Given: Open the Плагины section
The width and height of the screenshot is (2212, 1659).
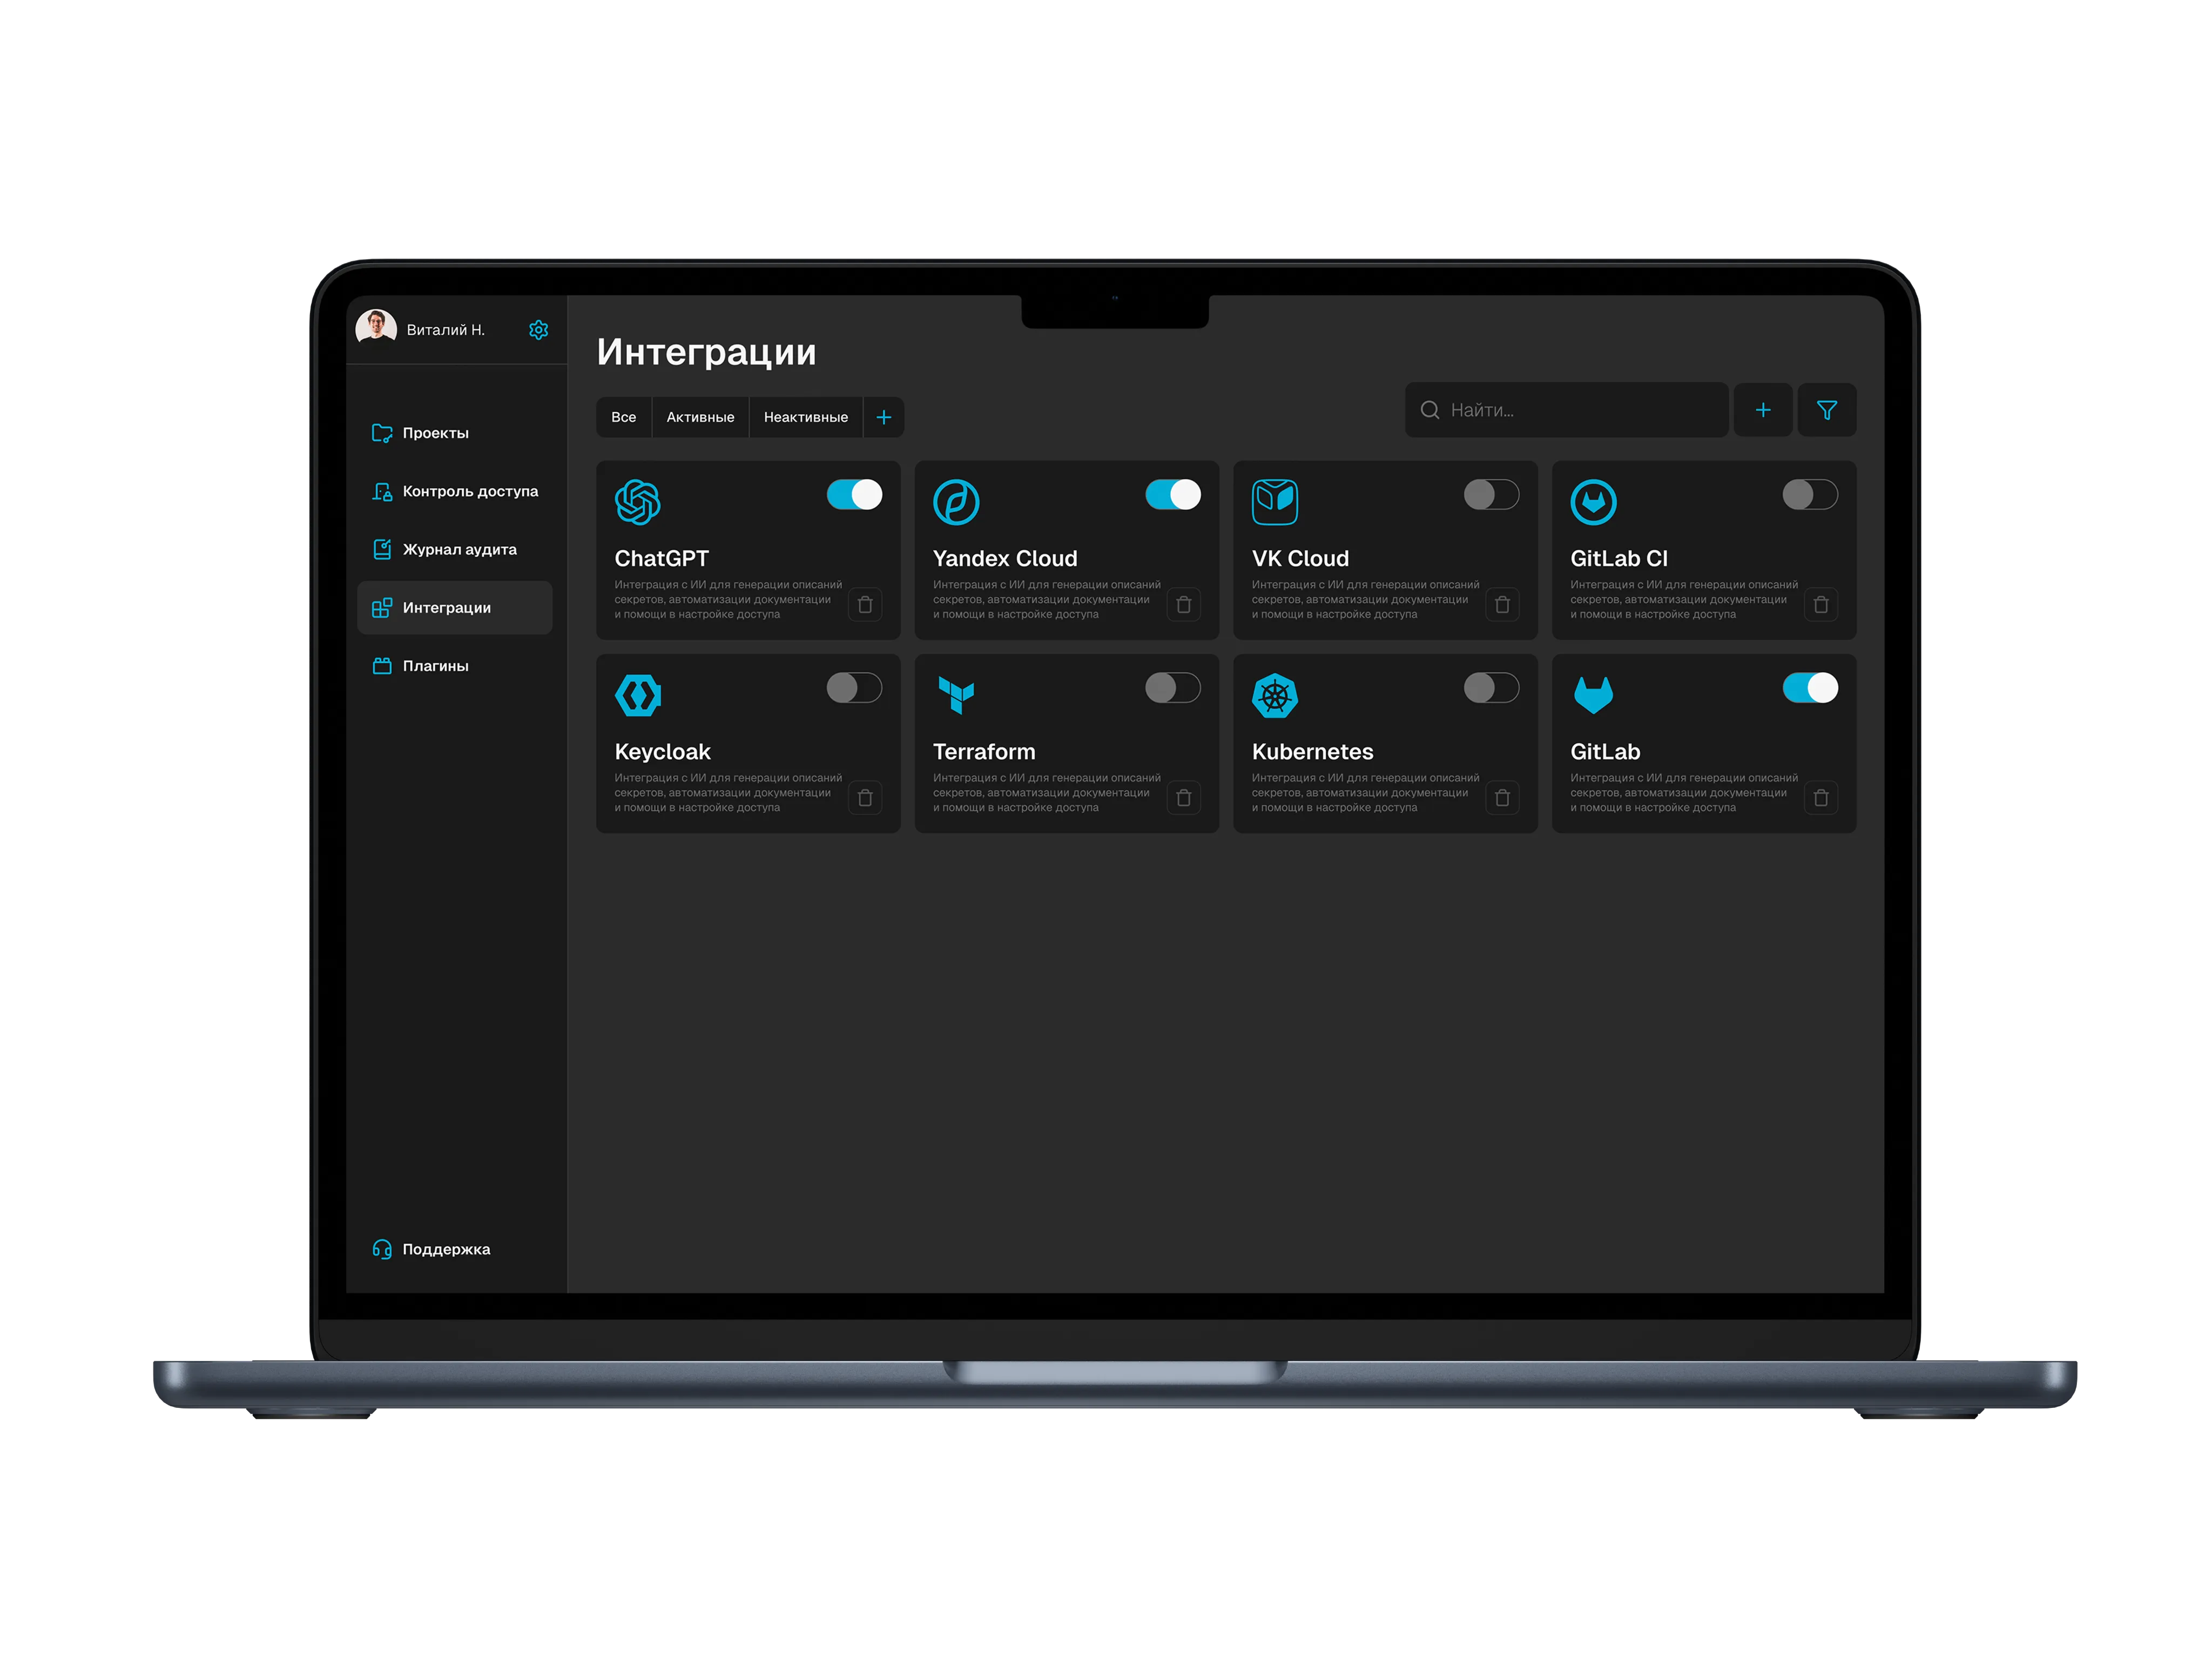Looking at the screenshot, I should (455, 666).
